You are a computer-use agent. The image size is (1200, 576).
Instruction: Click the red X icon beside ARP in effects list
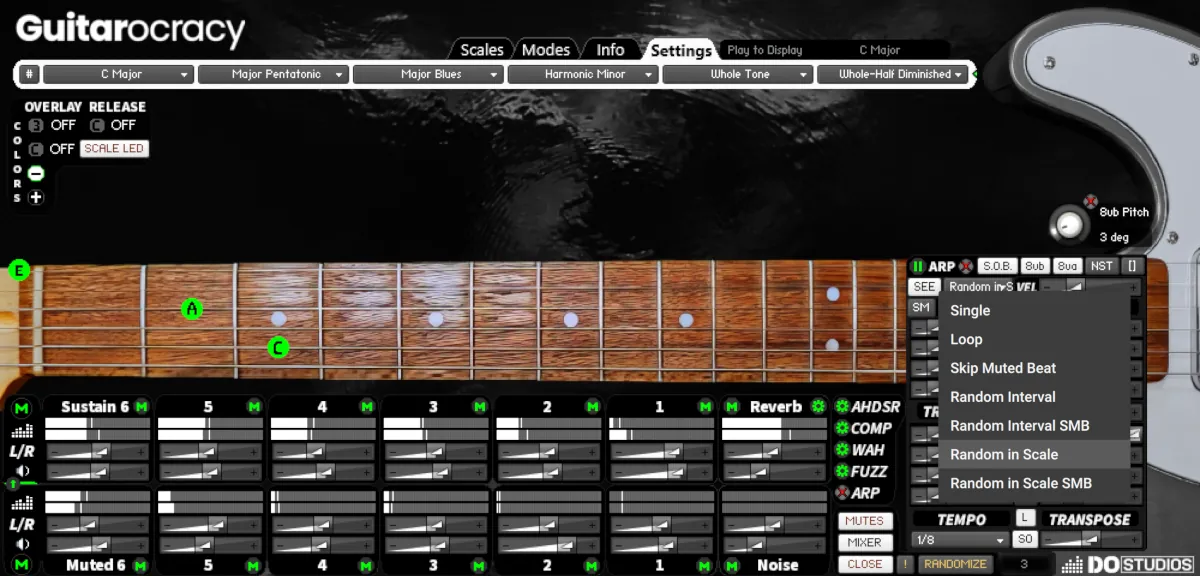(x=842, y=493)
